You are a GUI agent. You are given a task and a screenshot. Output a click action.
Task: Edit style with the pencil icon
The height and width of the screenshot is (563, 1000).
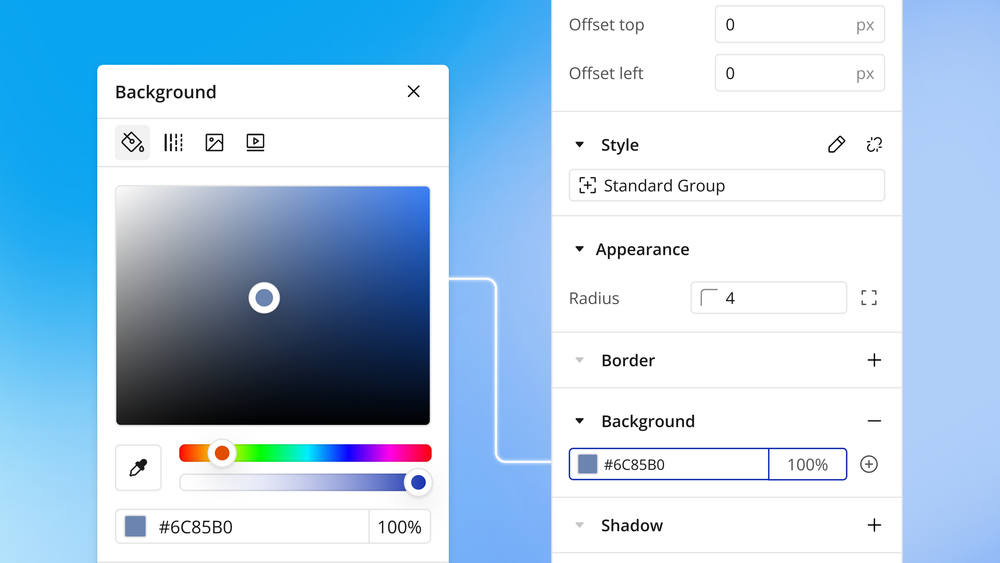[836, 145]
